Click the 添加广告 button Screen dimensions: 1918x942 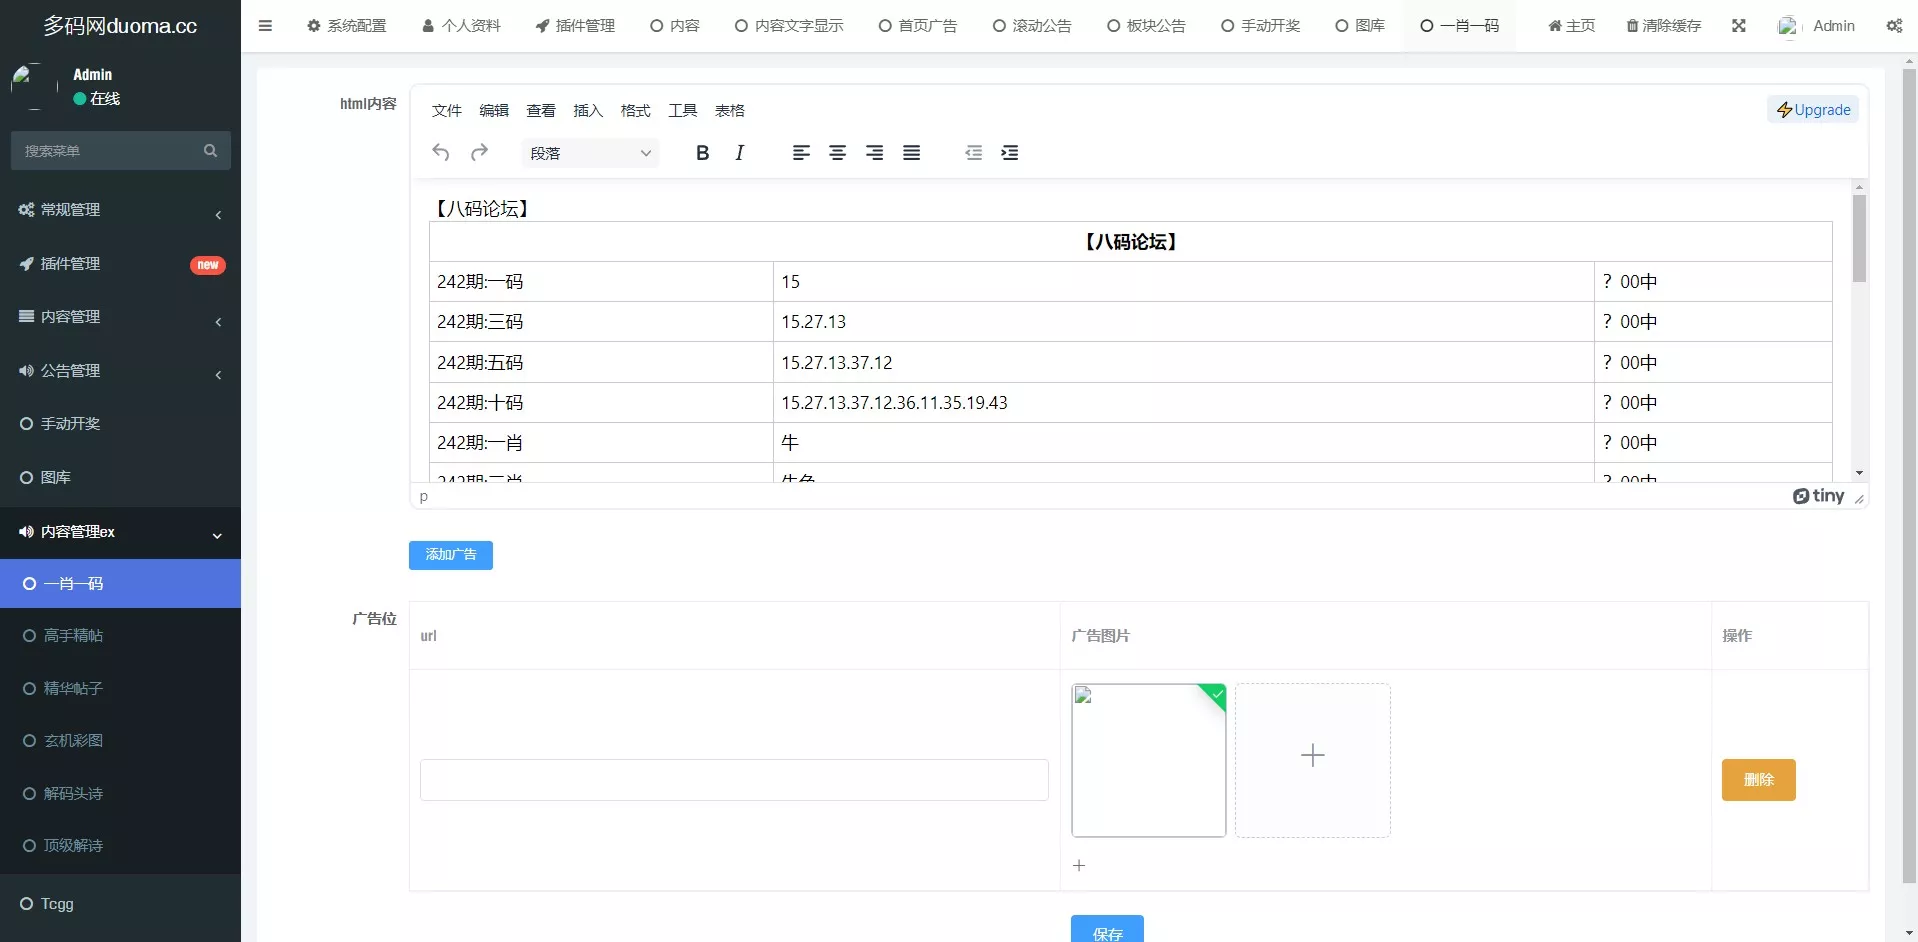(450, 554)
